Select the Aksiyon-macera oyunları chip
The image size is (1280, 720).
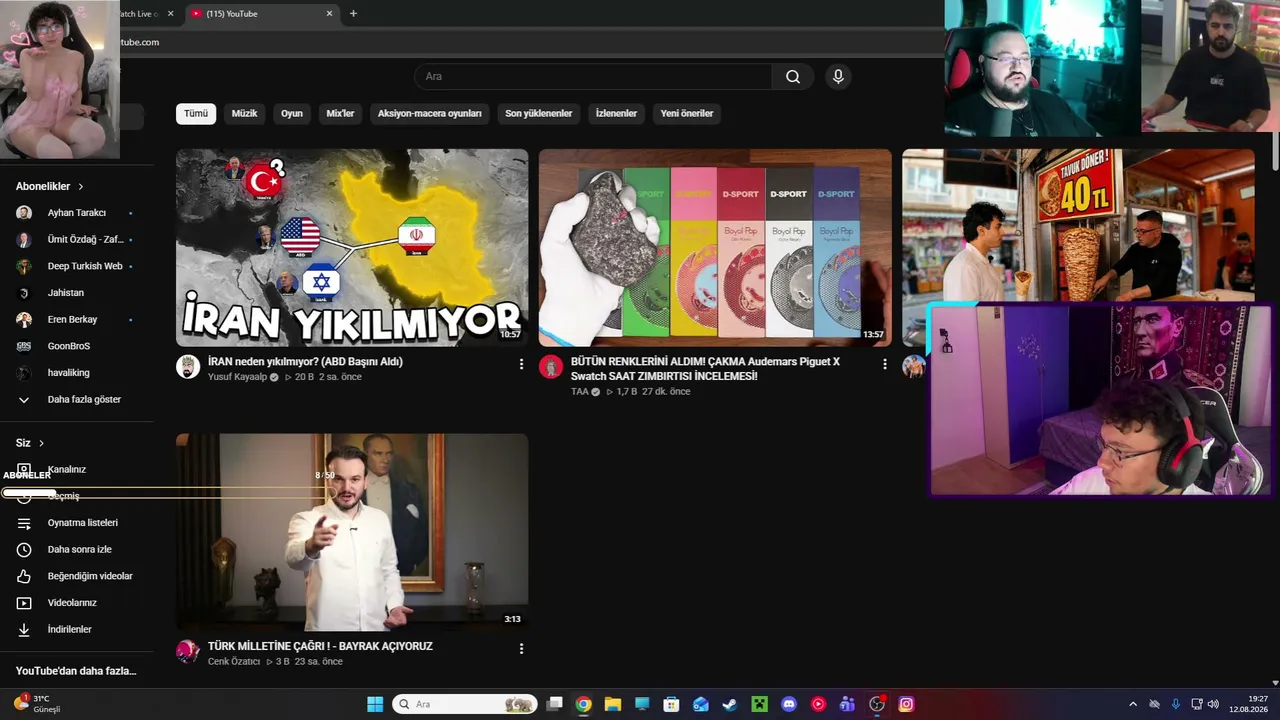[430, 114]
